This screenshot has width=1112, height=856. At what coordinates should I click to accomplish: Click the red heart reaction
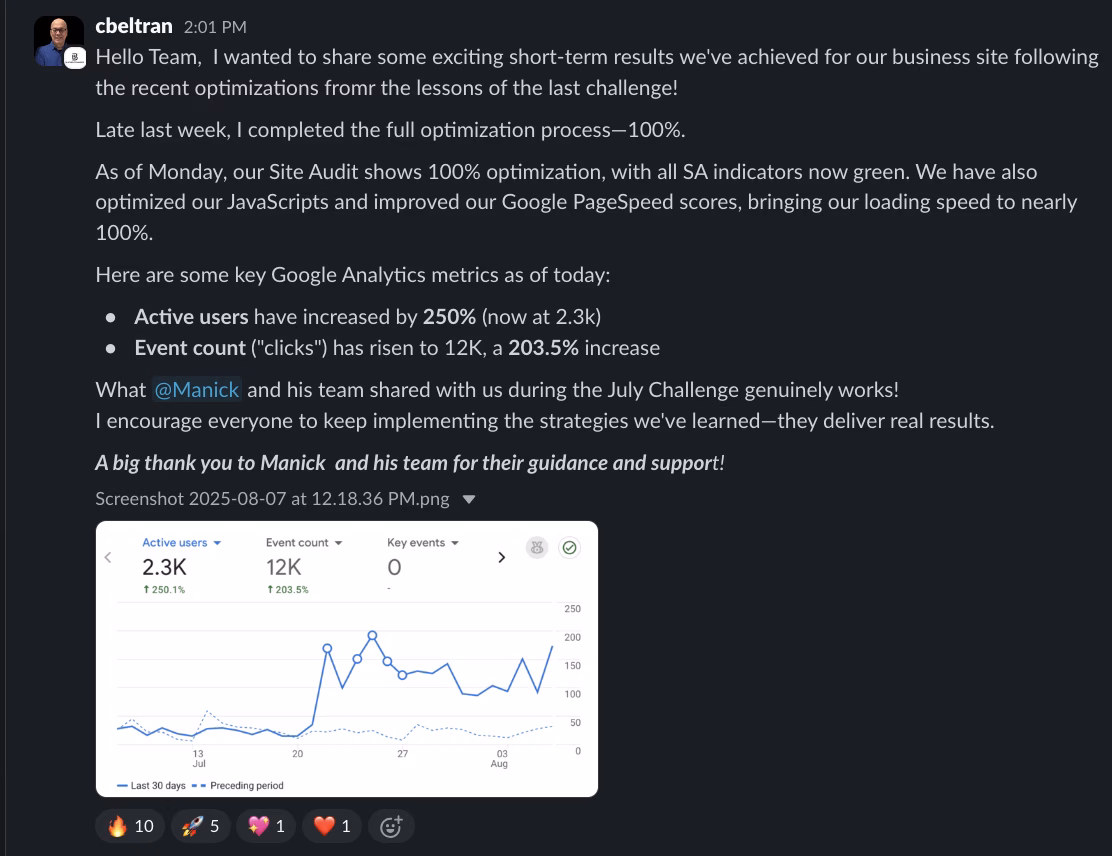click(333, 826)
